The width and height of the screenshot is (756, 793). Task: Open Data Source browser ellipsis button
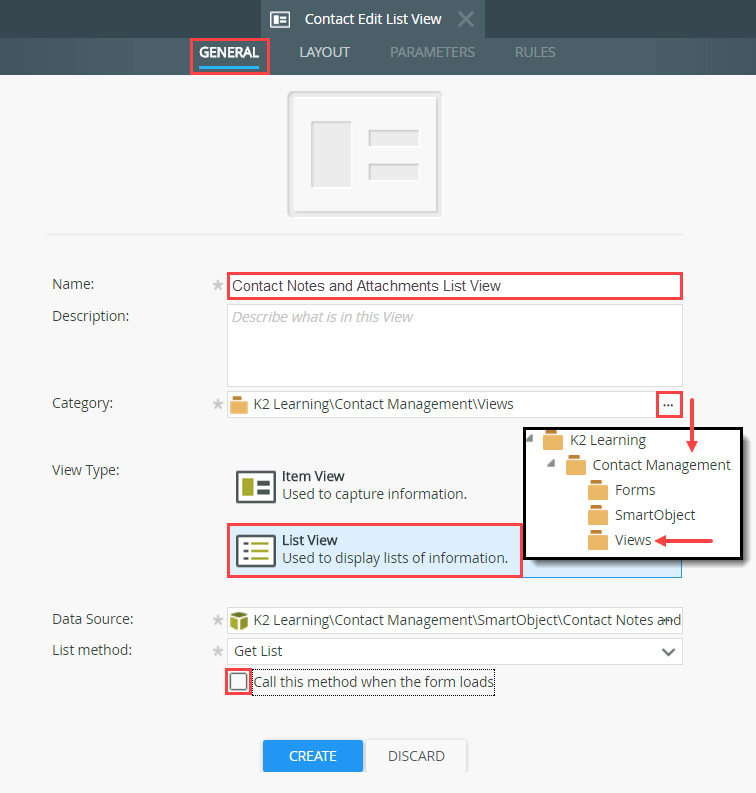point(669,621)
